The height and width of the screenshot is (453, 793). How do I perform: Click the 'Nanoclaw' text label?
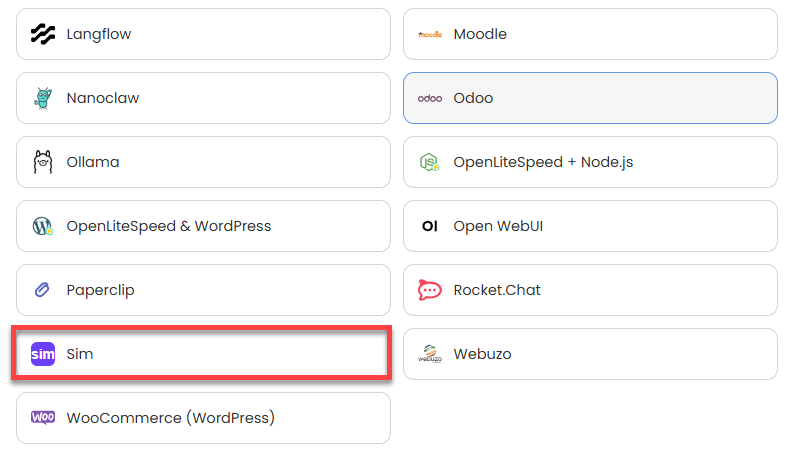(103, 98)
